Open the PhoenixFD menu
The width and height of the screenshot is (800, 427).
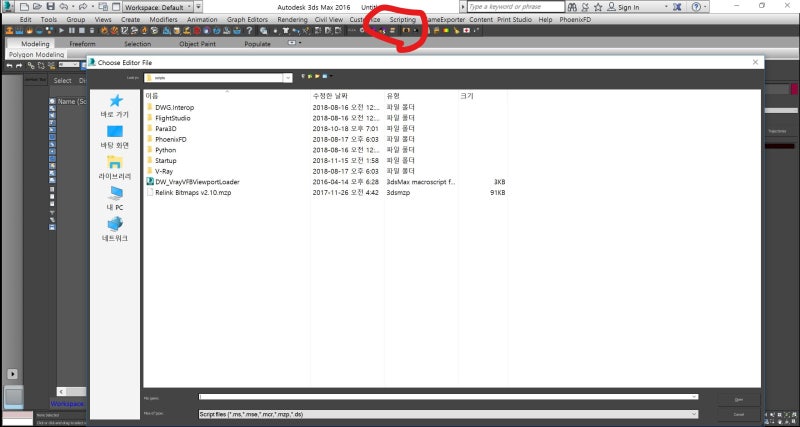(575, 19)
